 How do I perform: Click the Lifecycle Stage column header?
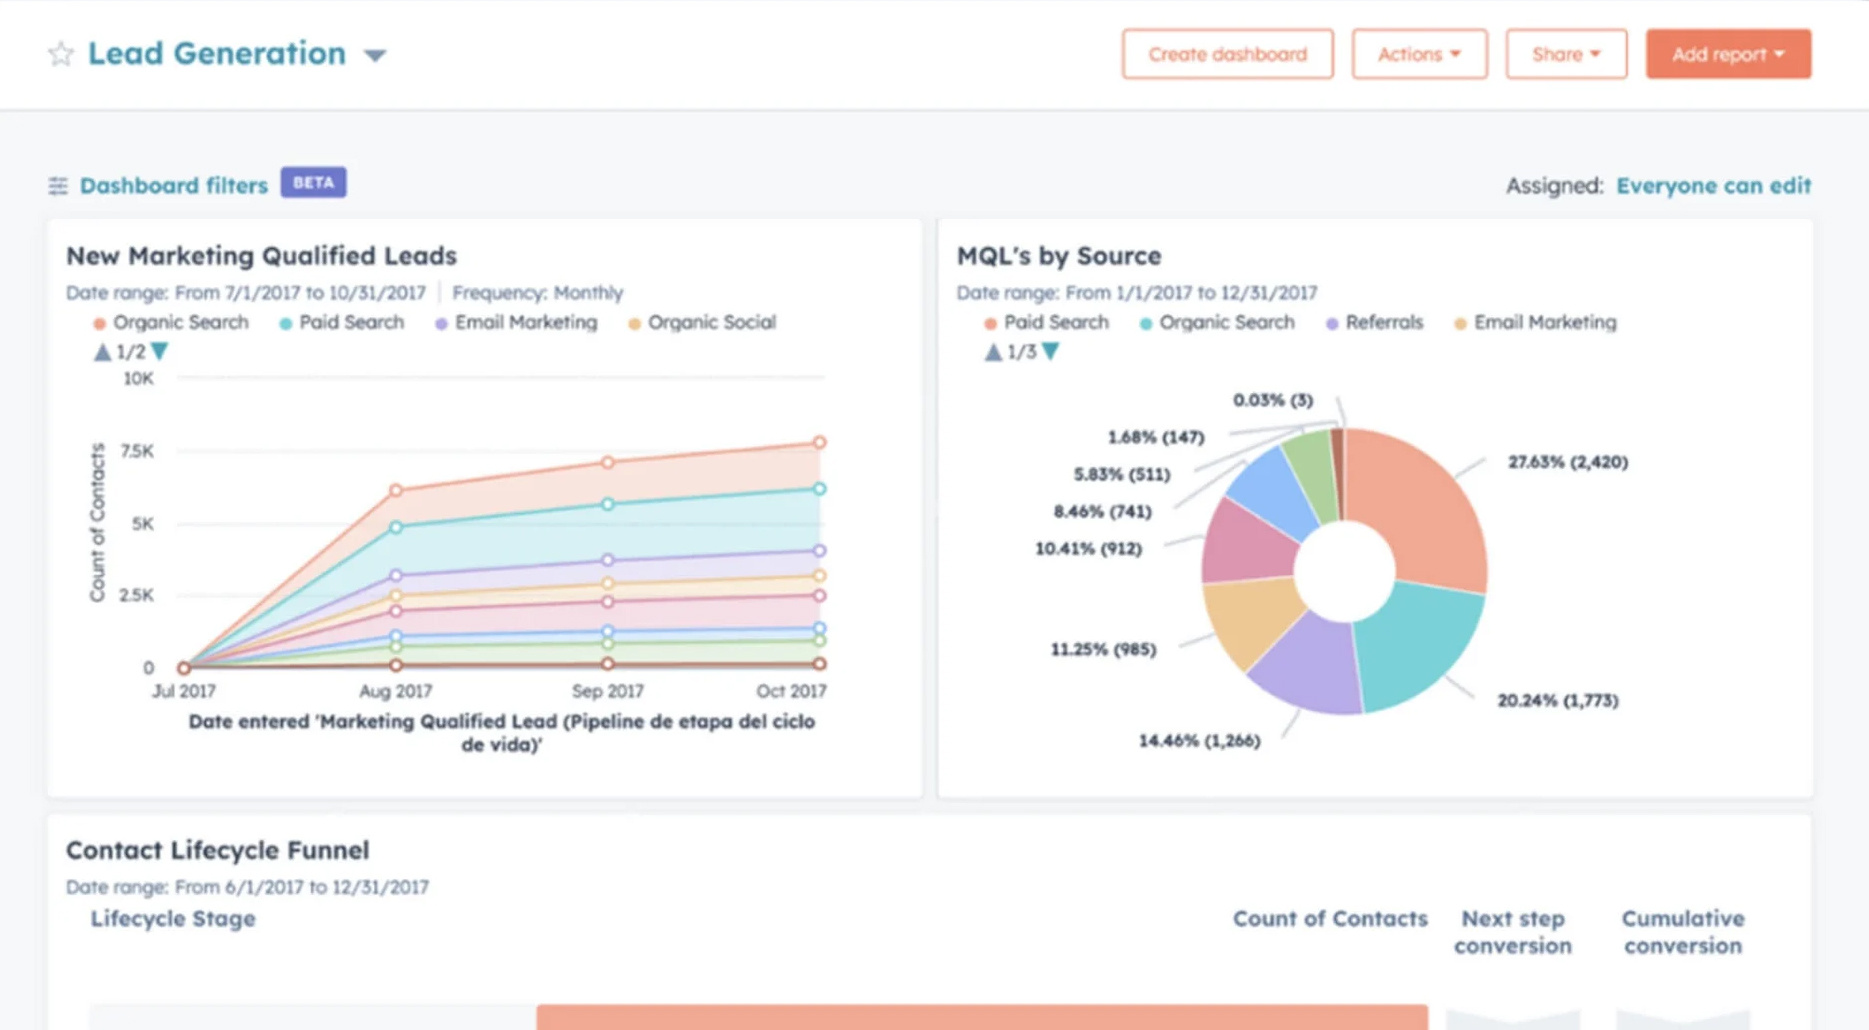(x=173, y=919)
